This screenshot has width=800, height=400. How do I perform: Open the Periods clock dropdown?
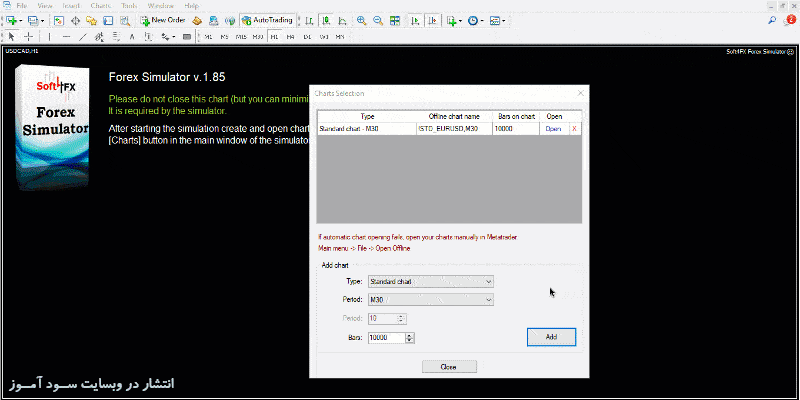point(476,20)
